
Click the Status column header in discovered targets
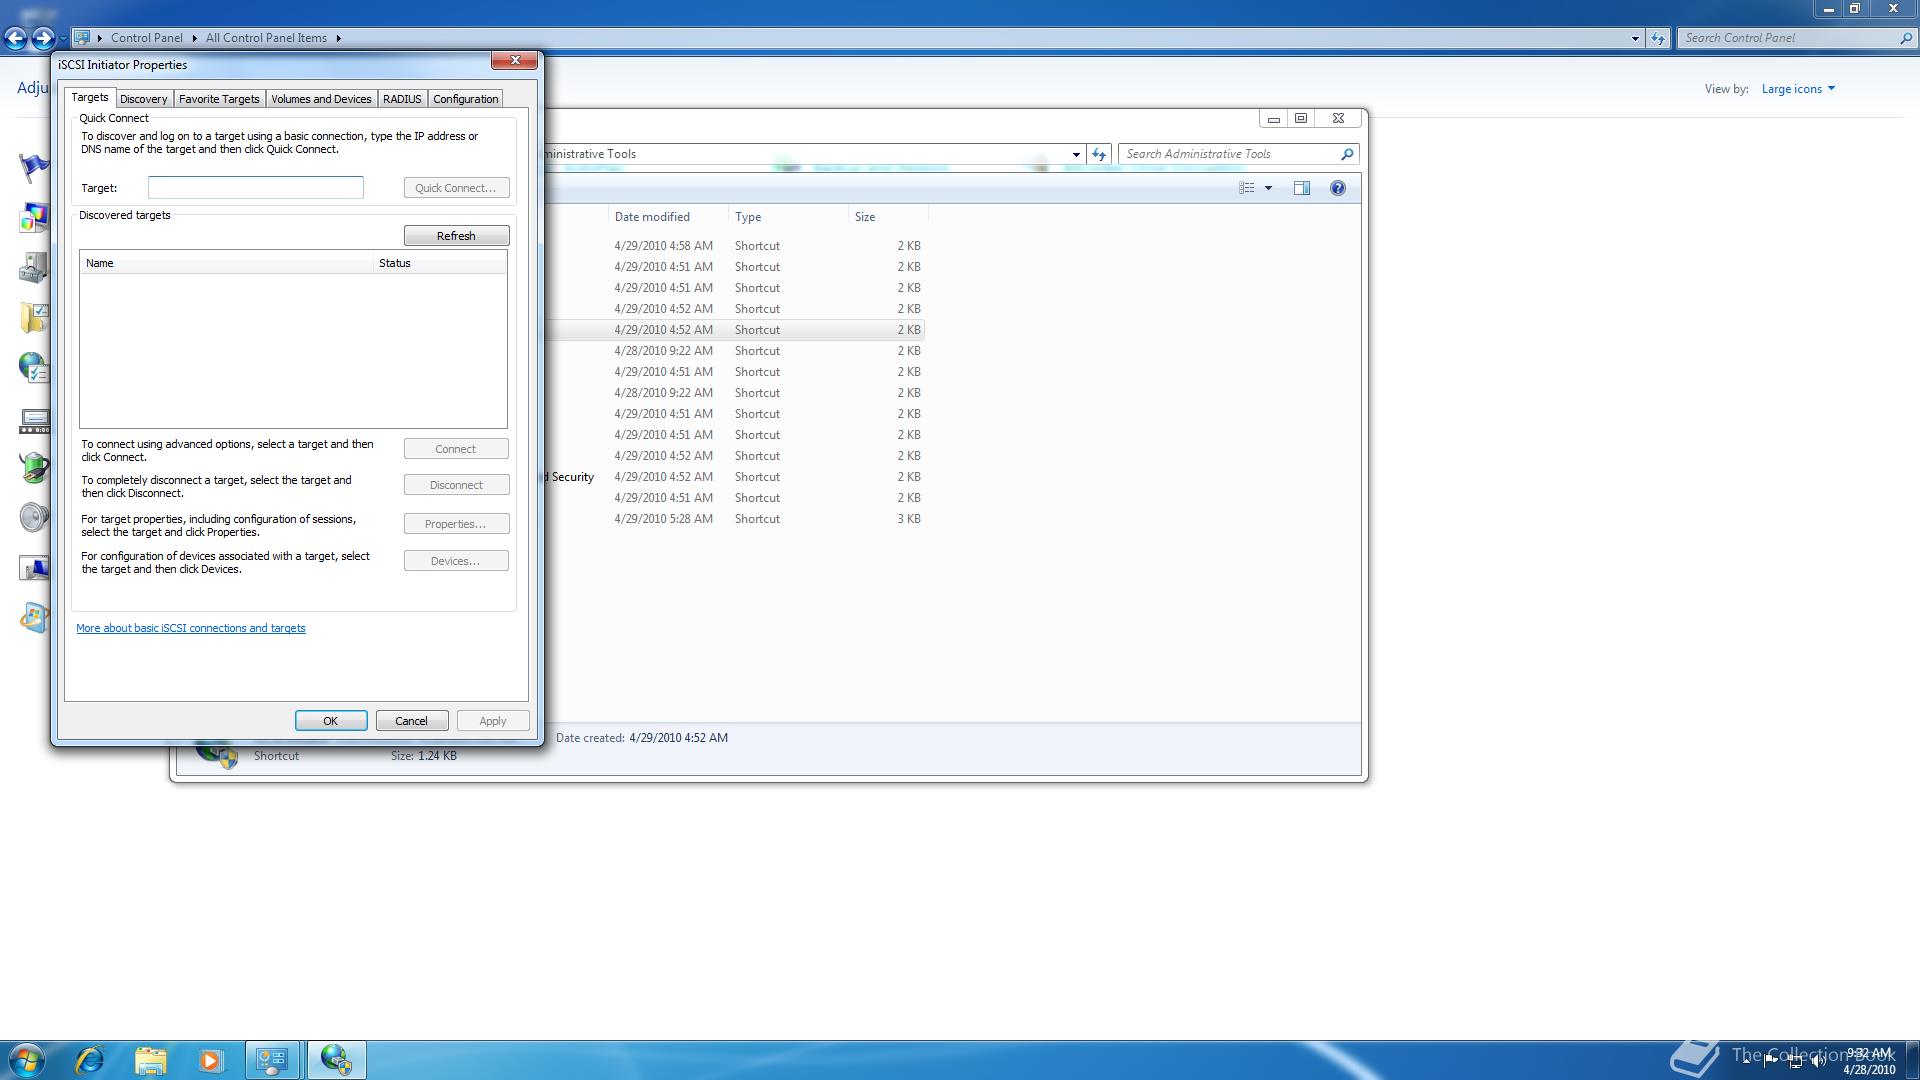click(440, 263)
